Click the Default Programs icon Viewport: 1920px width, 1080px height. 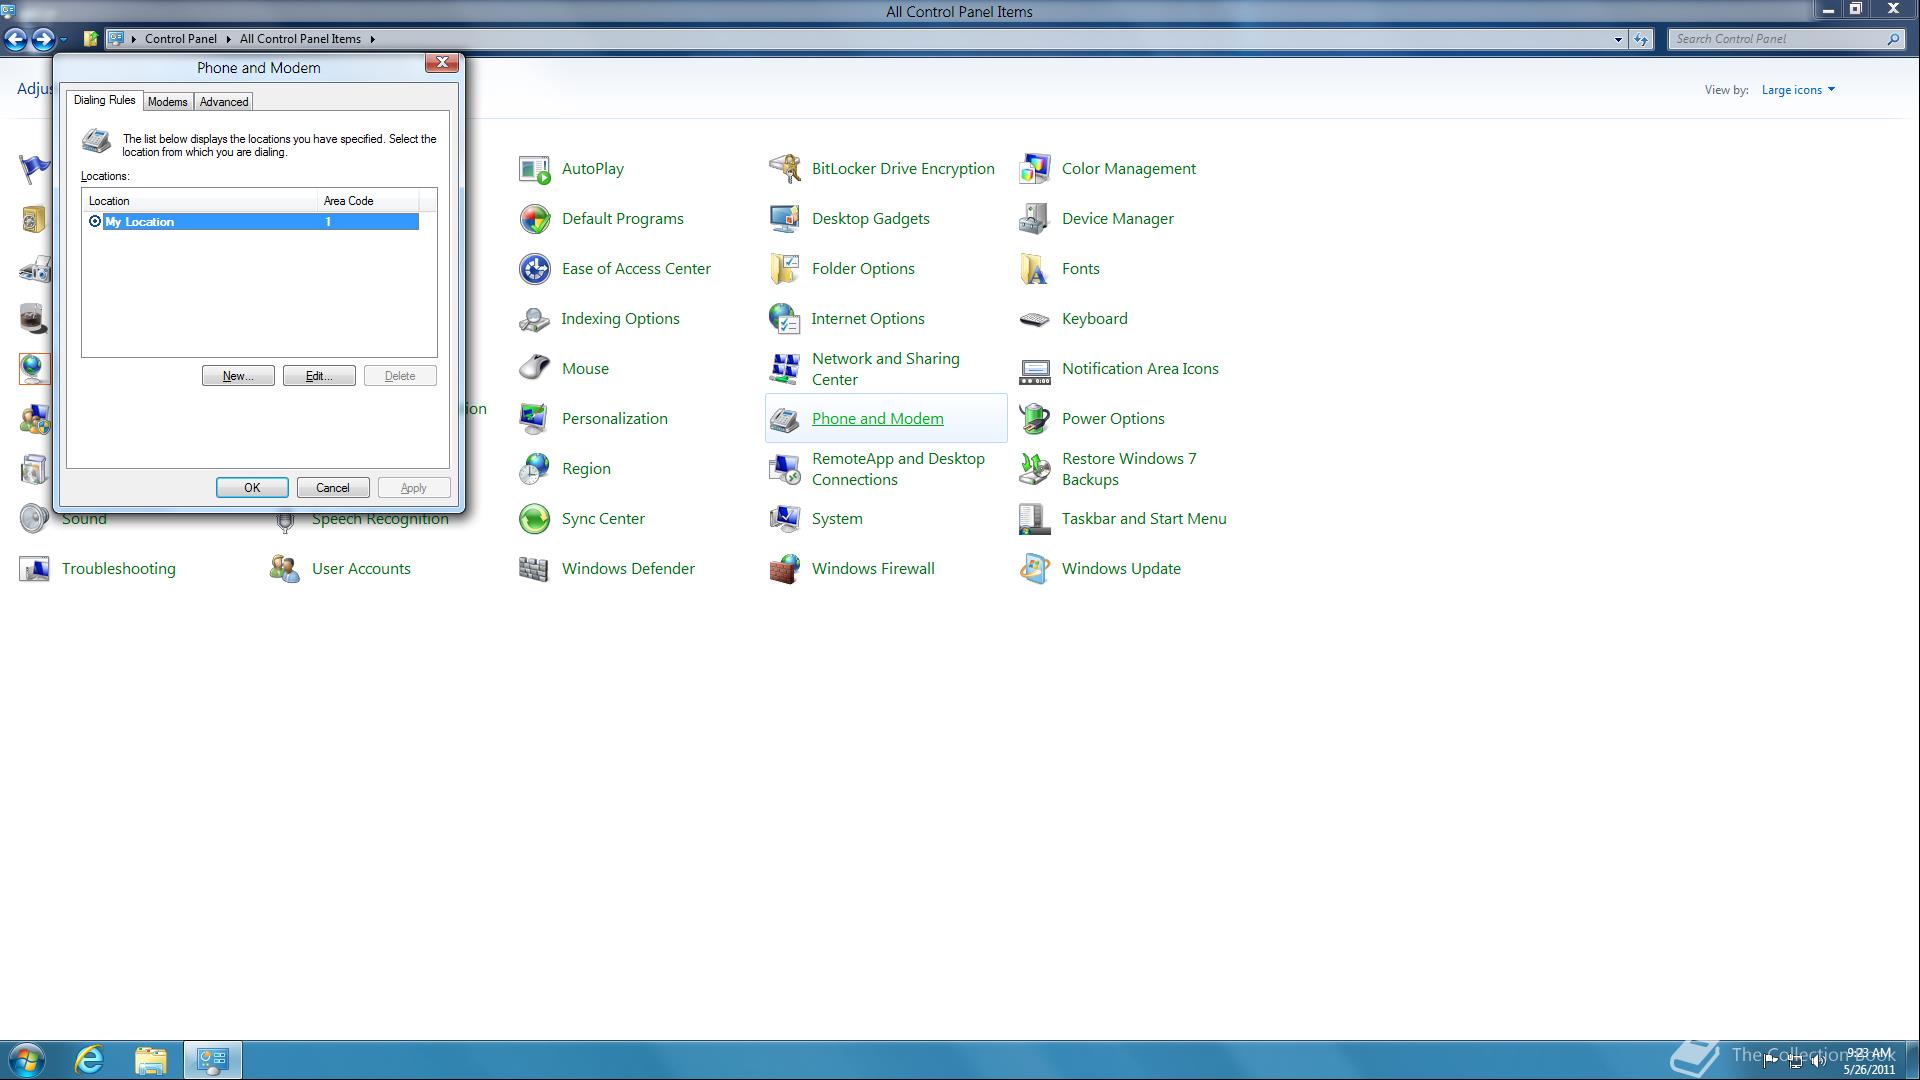tap(534, 219)
